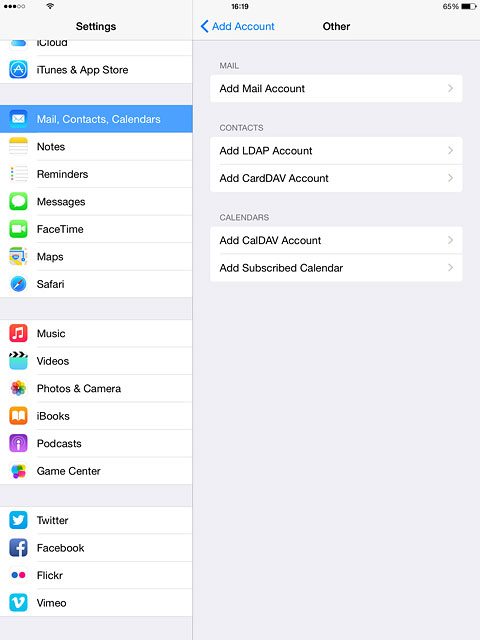
Task: Tap the Flickr dots icon
Action: (x=18, y=575)
